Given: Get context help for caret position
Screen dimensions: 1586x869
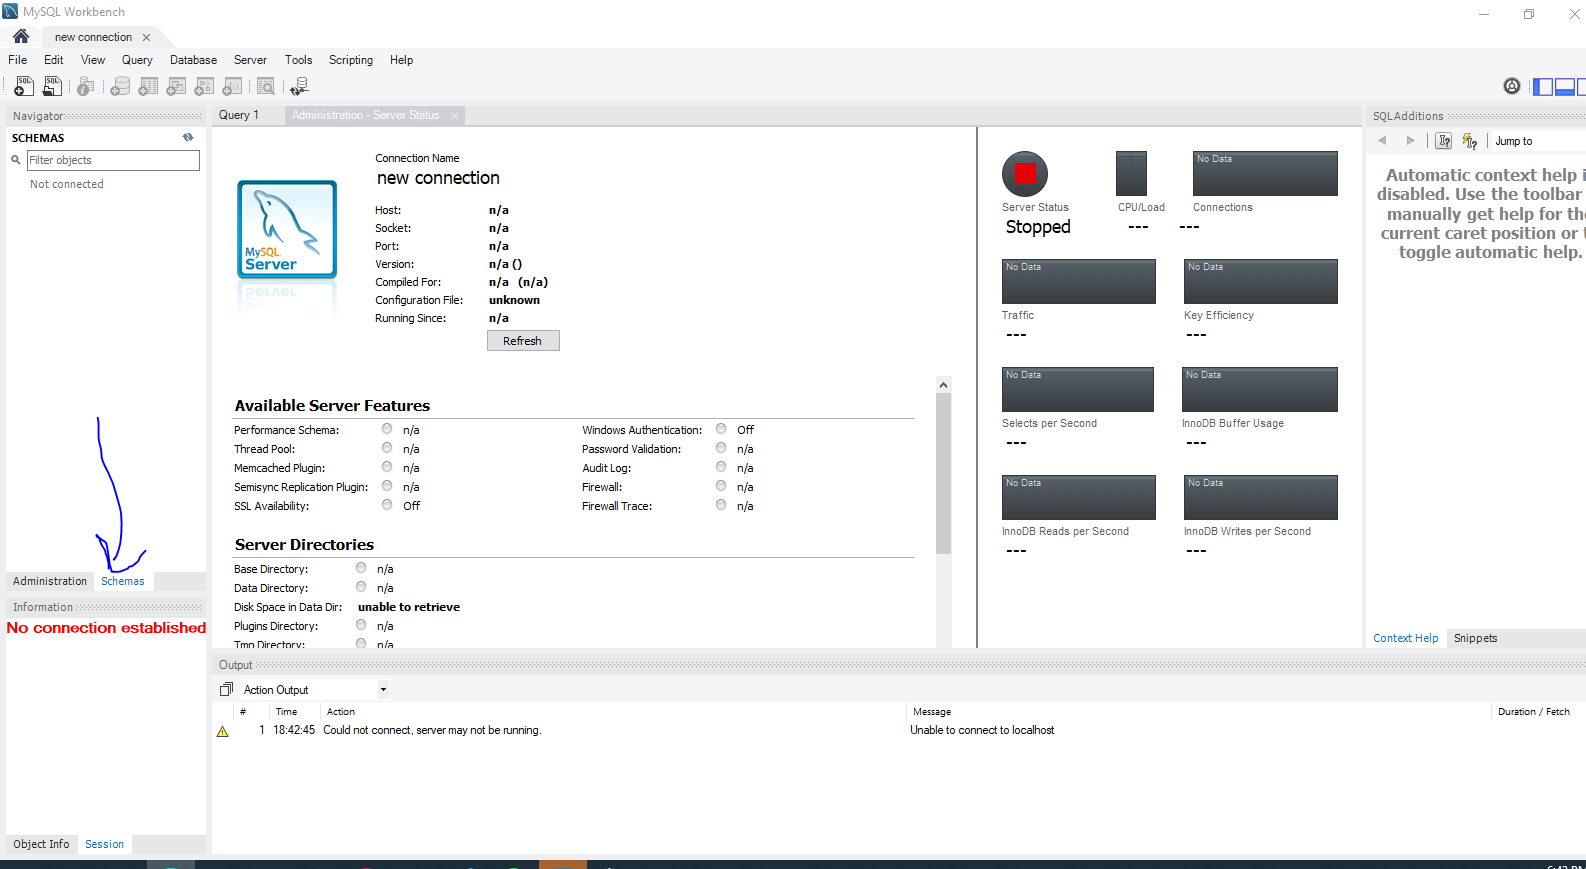Looking at the screenshot, I should coord(1444,141).
